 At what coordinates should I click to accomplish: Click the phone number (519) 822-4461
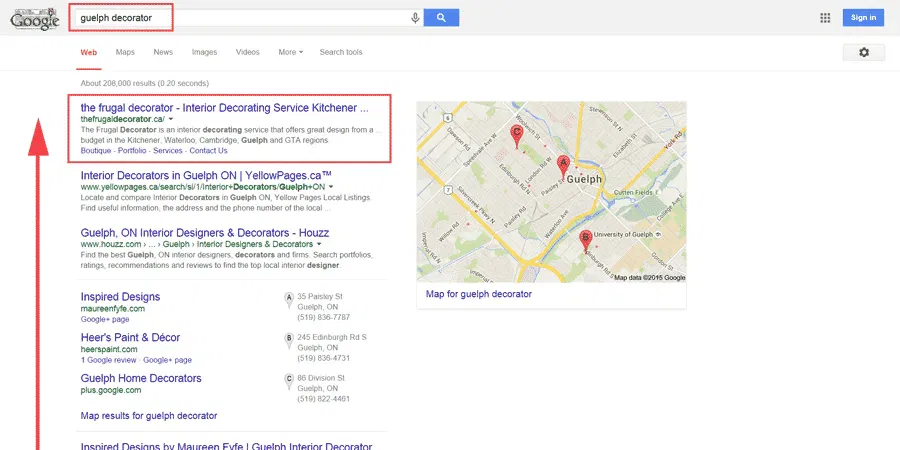(x=323, y=399)
